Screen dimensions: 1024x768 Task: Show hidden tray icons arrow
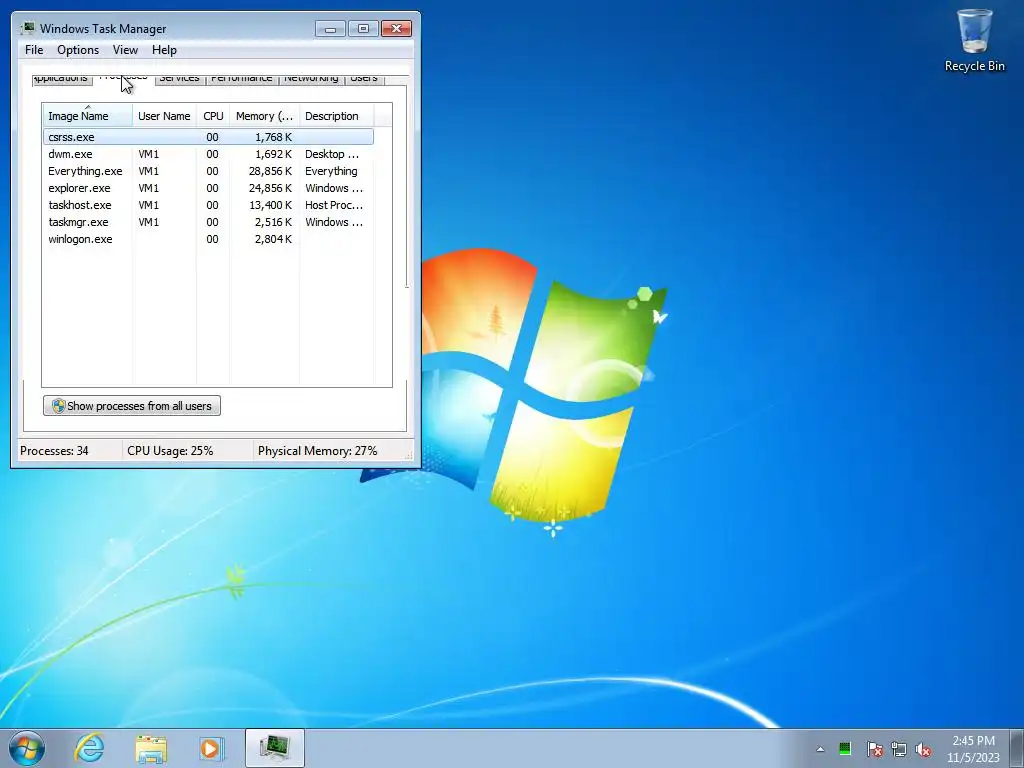coord(820,749)
